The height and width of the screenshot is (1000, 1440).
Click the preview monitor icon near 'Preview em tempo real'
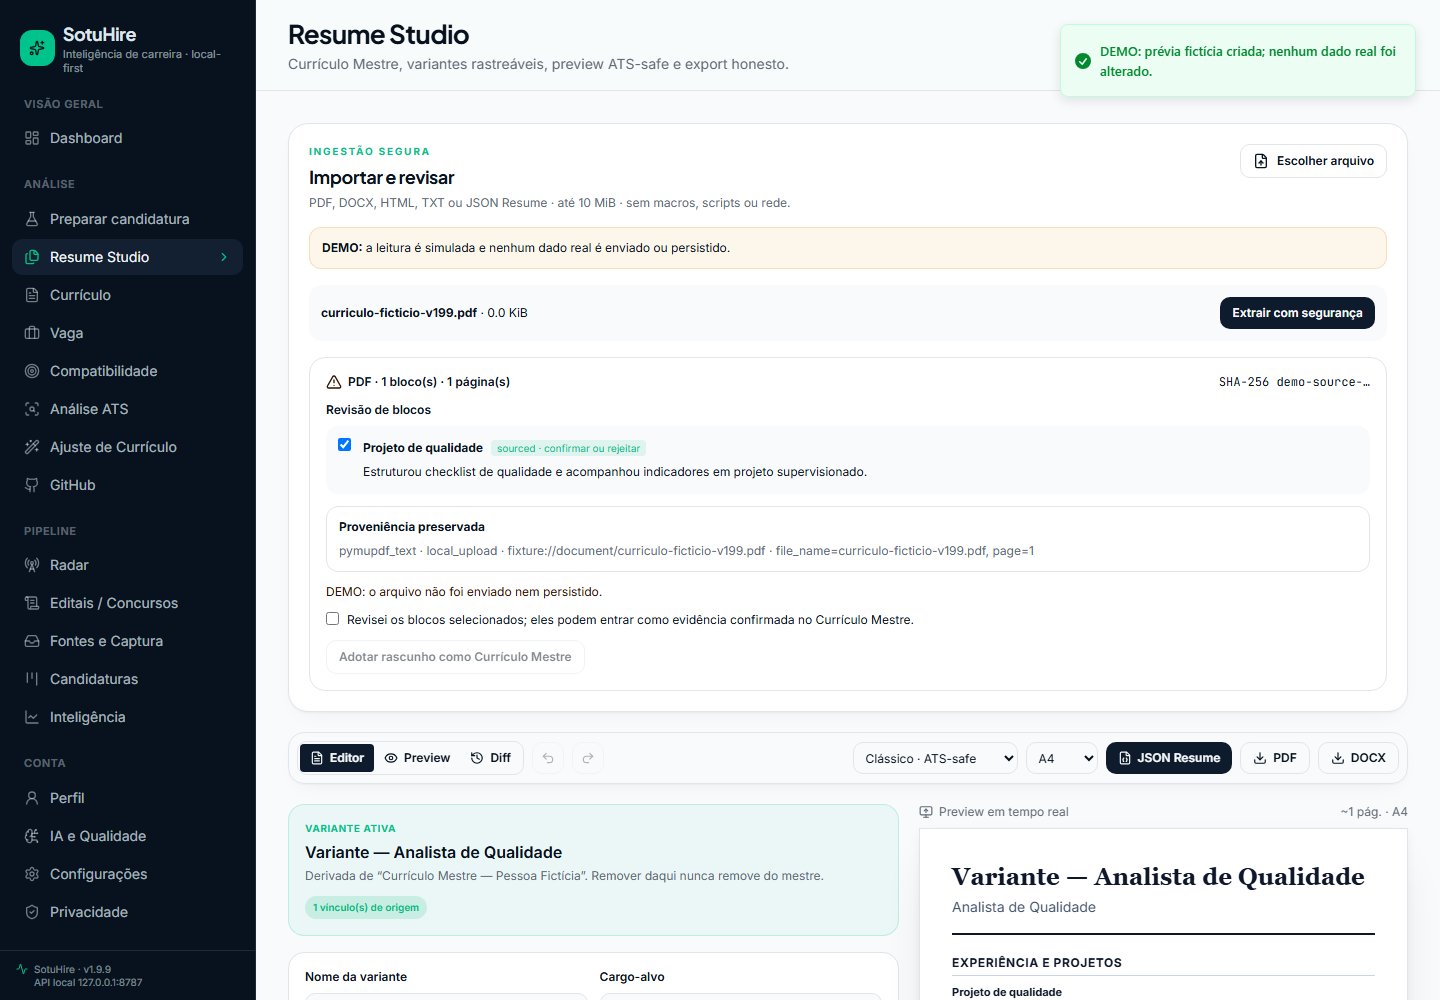pos(926,812)
